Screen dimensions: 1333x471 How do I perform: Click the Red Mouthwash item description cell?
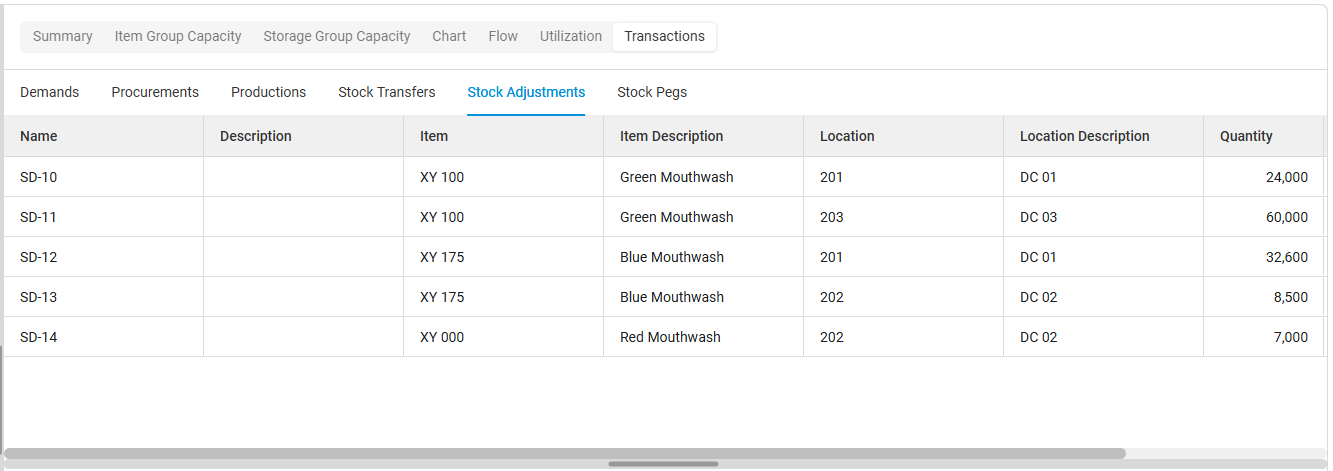tap(670, 337)
